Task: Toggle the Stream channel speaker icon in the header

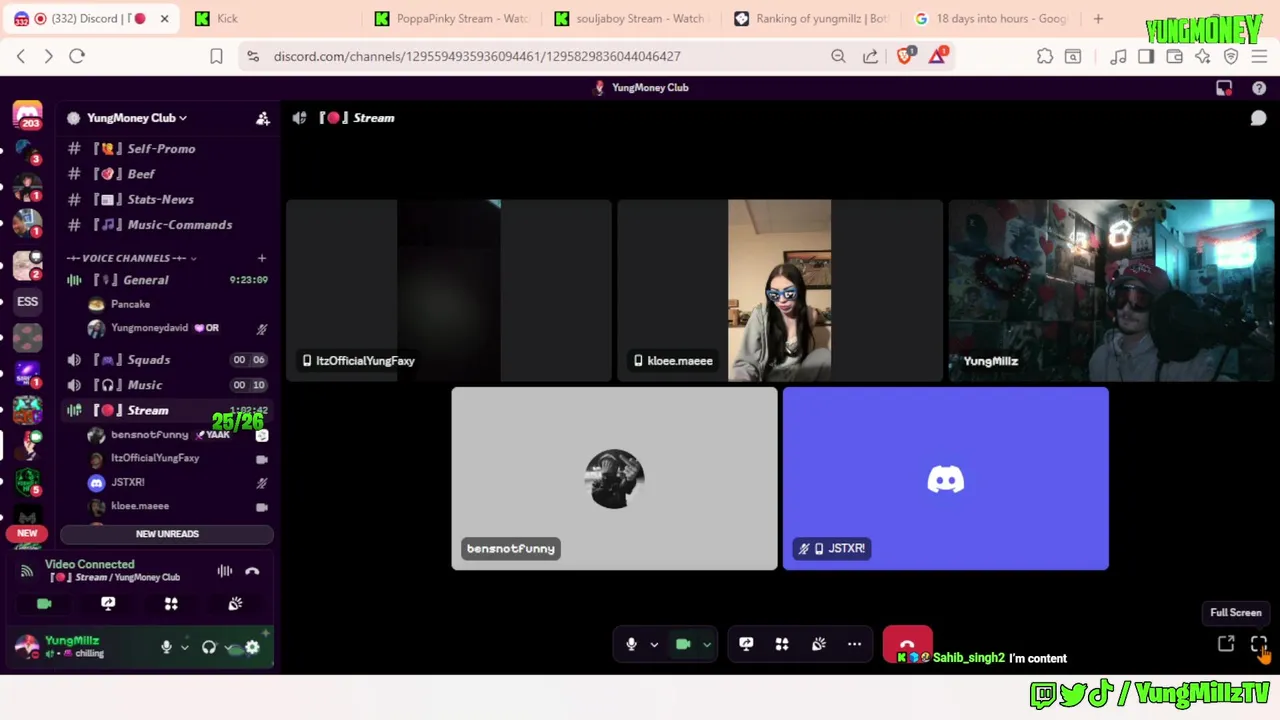Action: (x=299, y=118)
